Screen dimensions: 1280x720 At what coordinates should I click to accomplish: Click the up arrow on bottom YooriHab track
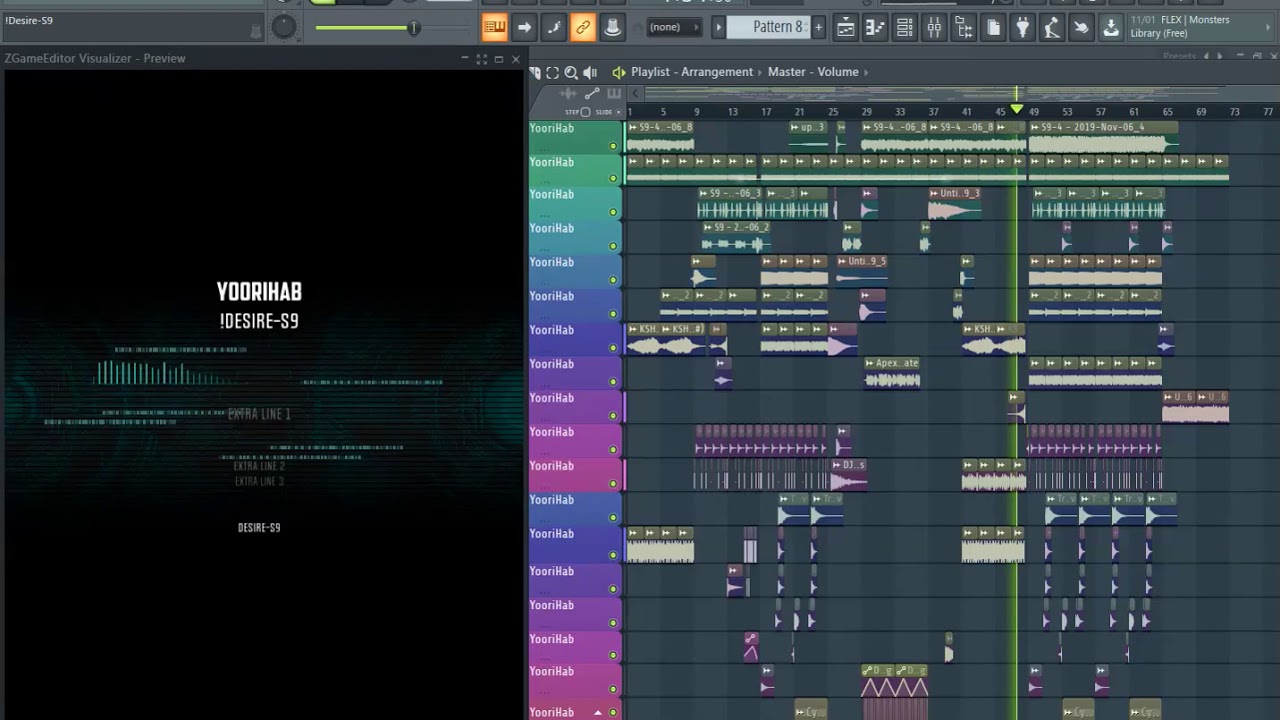tap(598, 713)
